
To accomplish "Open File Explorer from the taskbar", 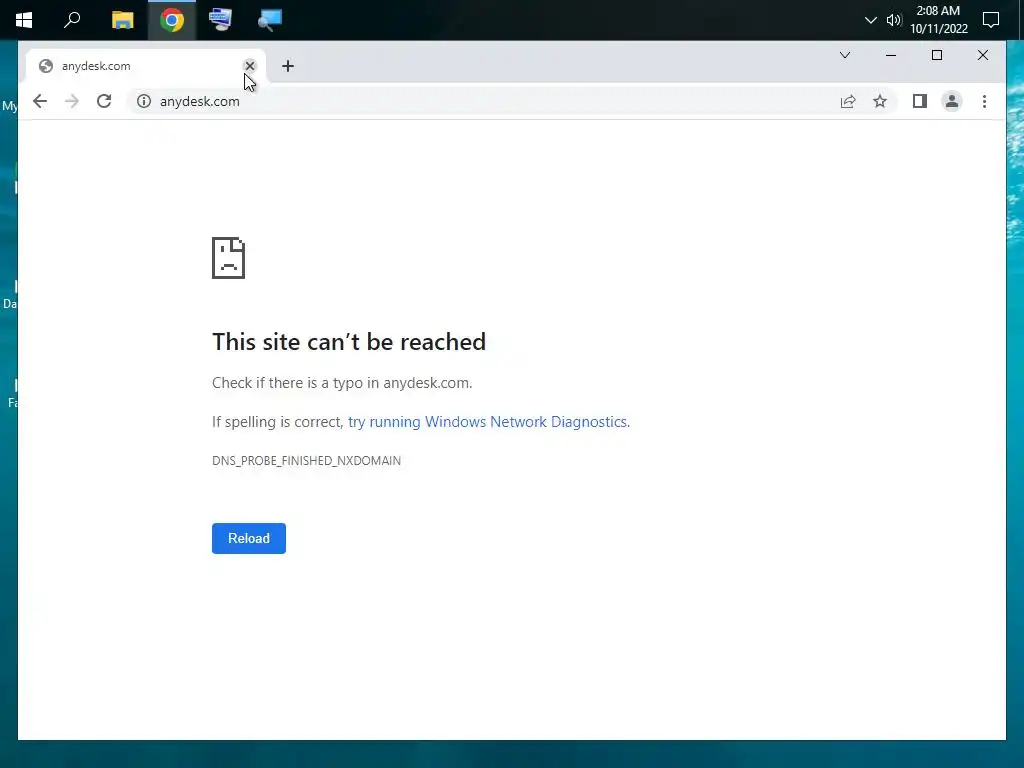I will tap(122, 20).
